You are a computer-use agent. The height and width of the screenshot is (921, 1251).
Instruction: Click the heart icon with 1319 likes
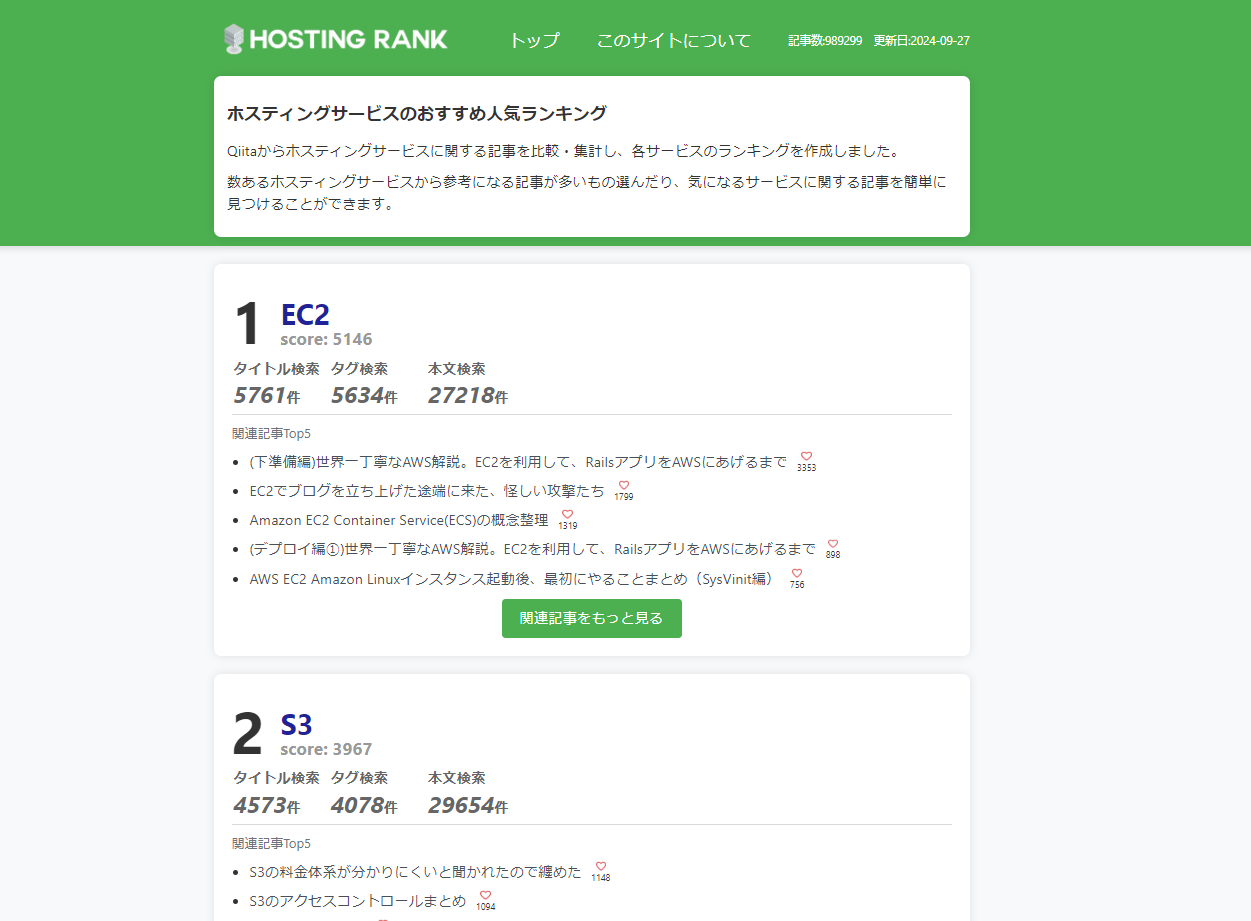(567, 515)
